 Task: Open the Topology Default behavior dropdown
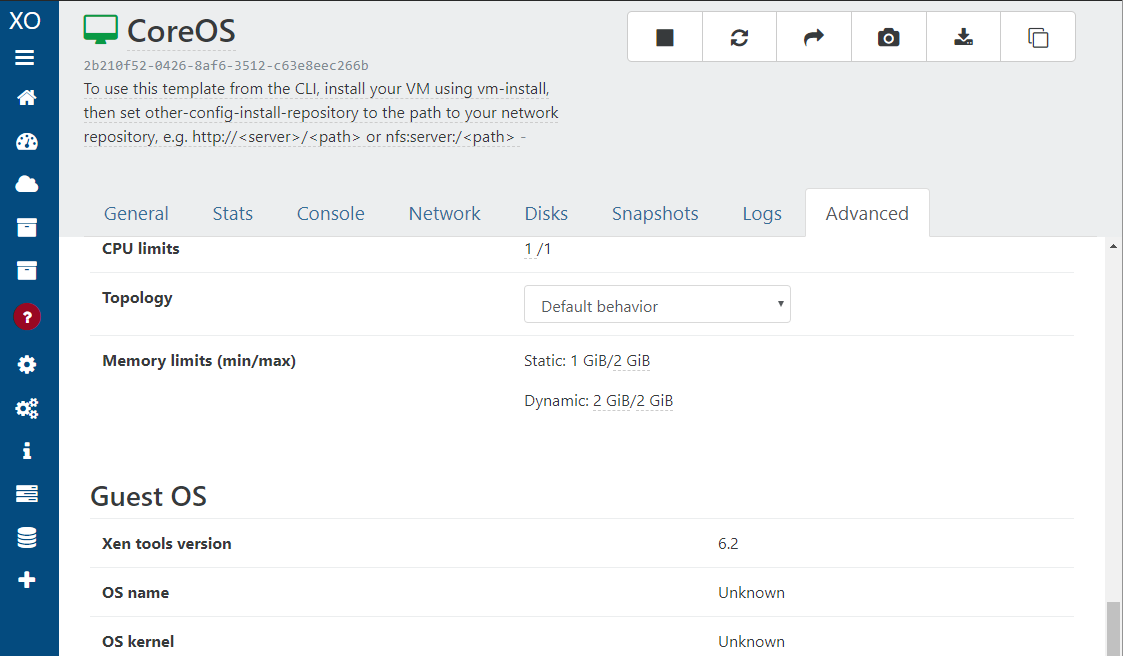[657, 304]
